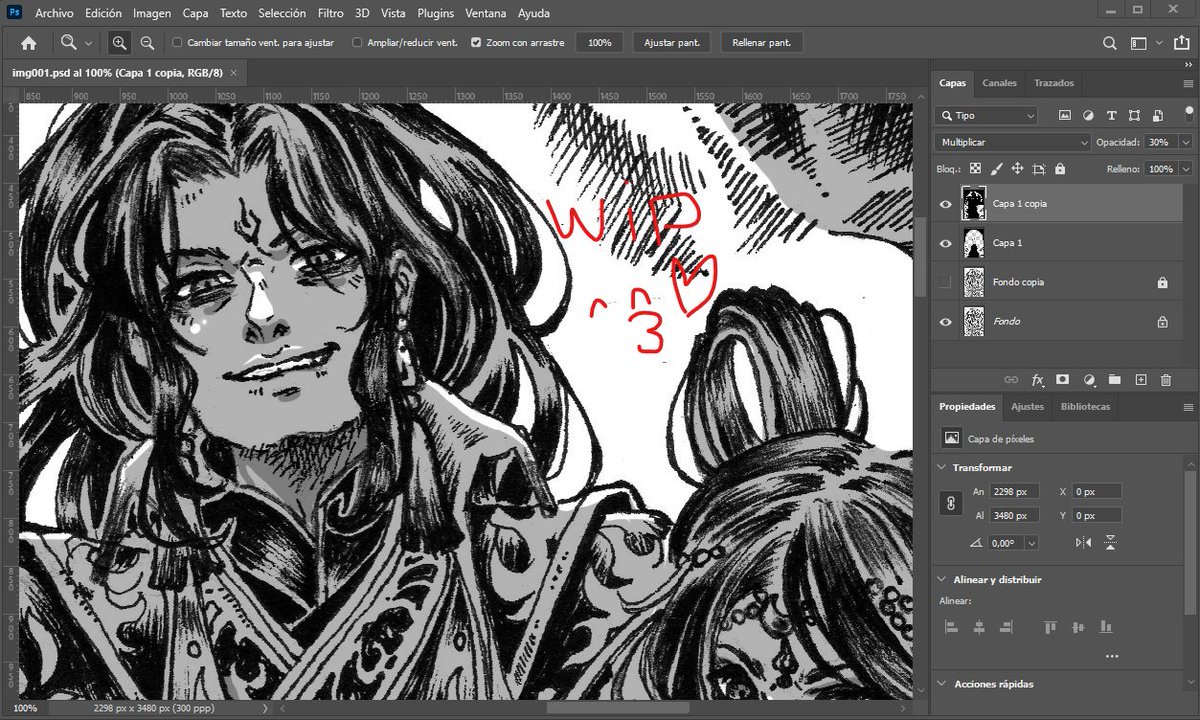The image size is (1200, 720).
Task: Lock transparent pixels icon
Action: pos(975,169)
